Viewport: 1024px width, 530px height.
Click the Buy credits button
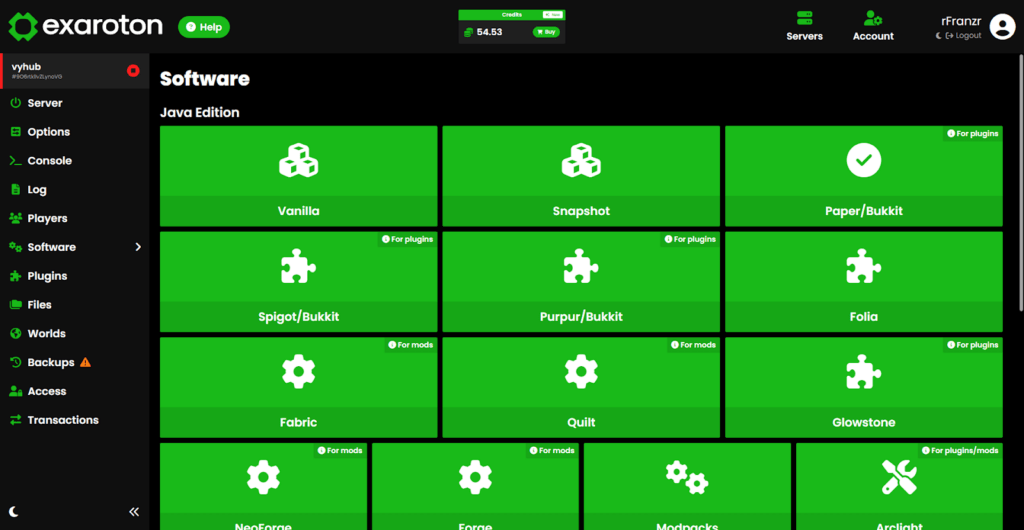click(547, 32)
